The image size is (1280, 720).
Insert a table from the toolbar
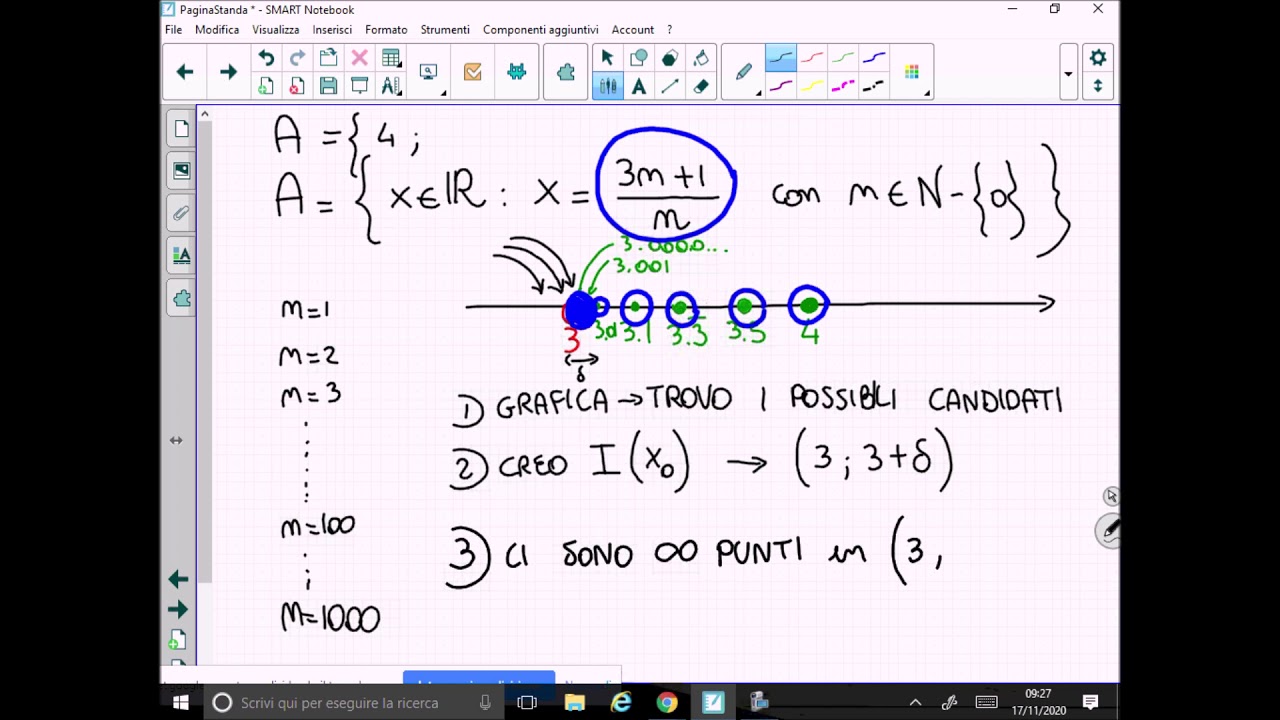click(391, 58)
